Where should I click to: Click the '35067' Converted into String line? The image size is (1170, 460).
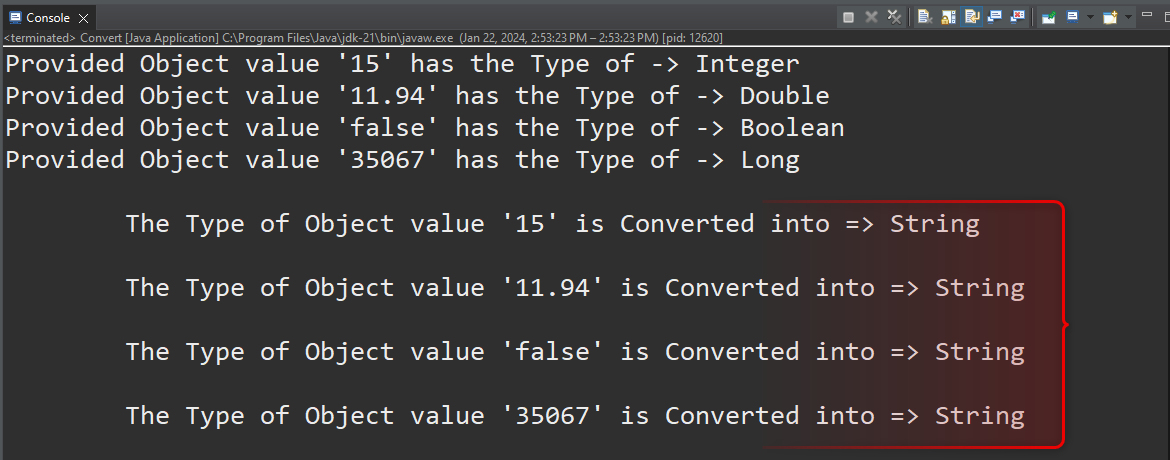575,416
